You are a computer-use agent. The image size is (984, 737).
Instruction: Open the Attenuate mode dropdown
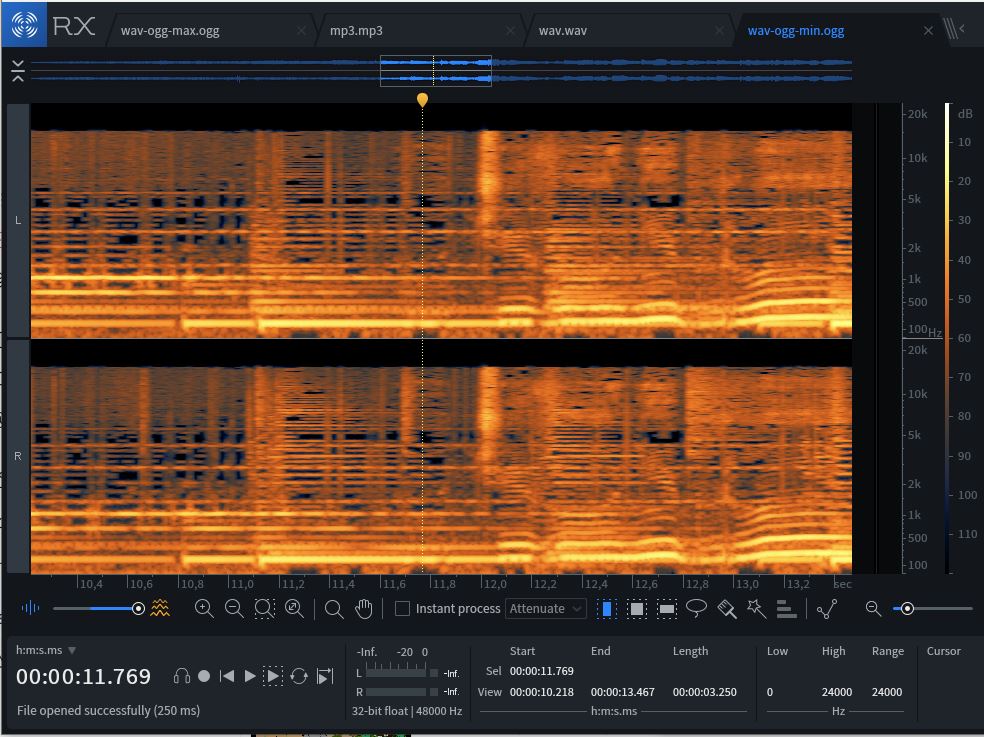click(x=547, y=608)
